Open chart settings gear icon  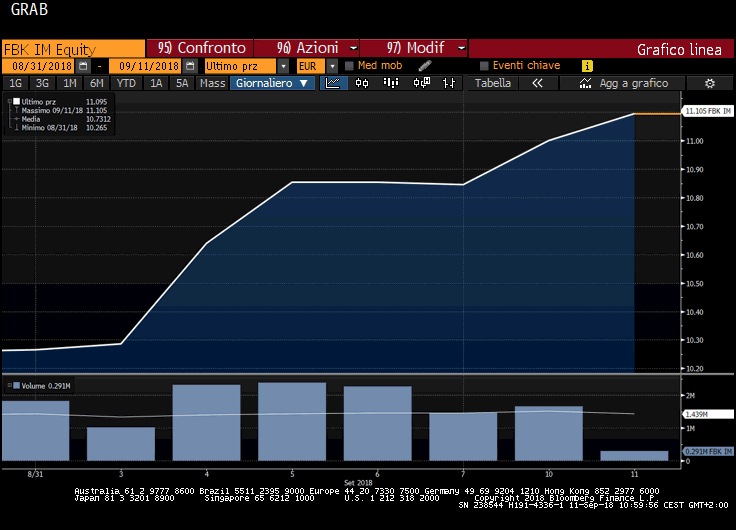pyautogui.click(x=710, y=83)
